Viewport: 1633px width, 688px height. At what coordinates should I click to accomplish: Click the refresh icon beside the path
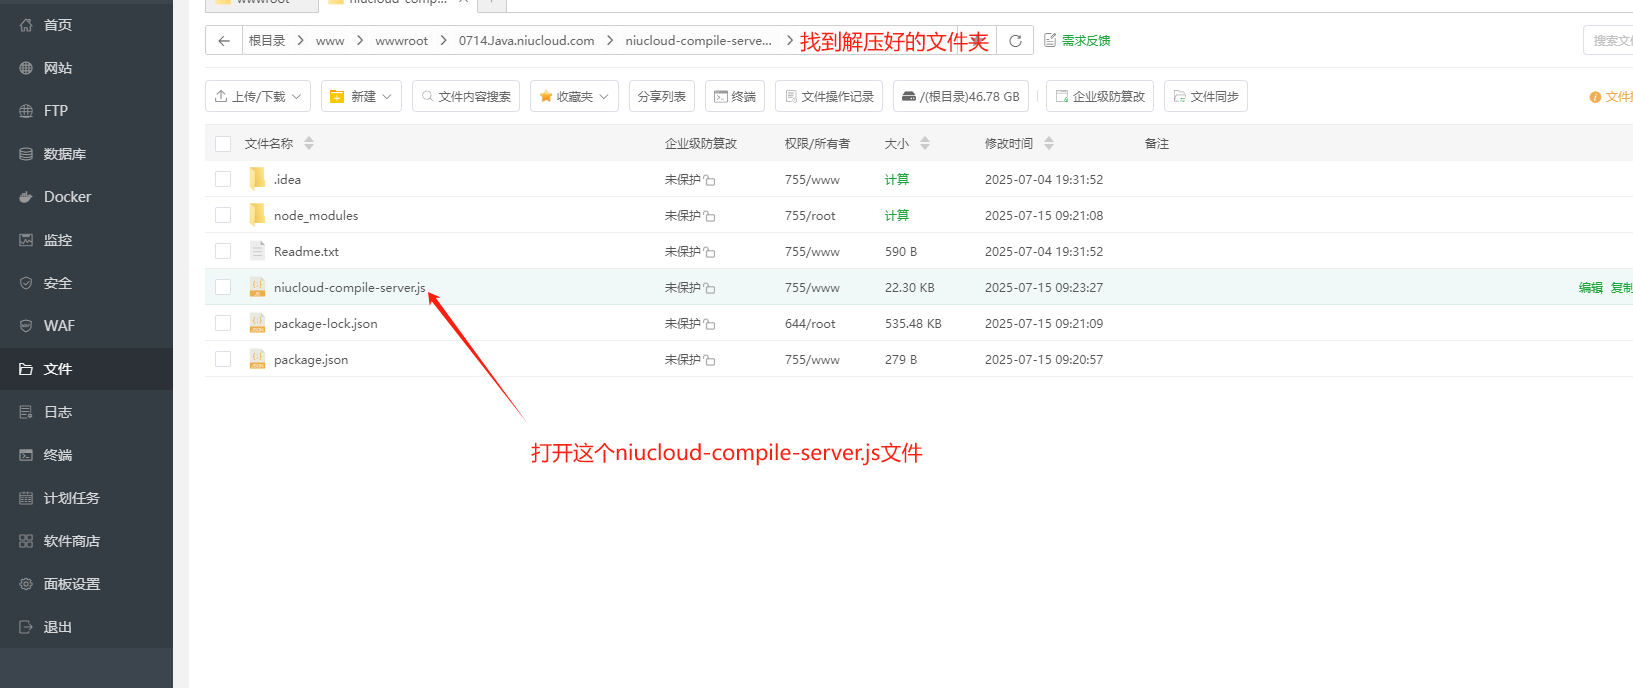click(x=1015, y=41)
